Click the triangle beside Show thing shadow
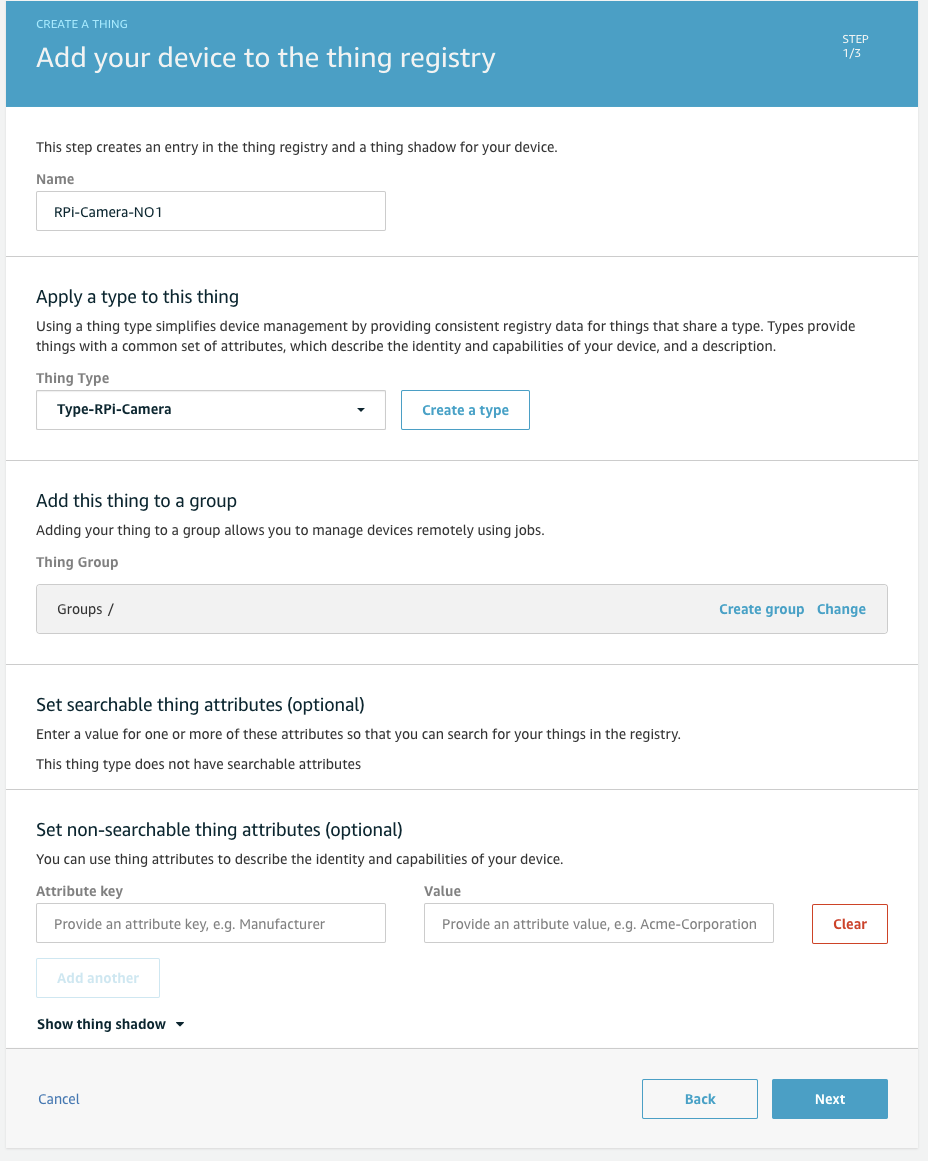This screenshot has height=1161, width=928. 179,1025
